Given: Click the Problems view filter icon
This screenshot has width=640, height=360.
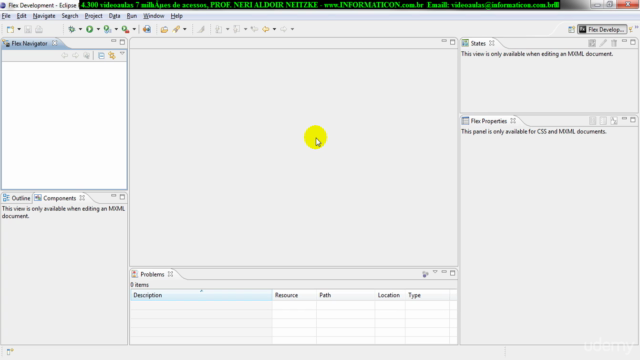Looking at the screenshot, I should 425,274.
